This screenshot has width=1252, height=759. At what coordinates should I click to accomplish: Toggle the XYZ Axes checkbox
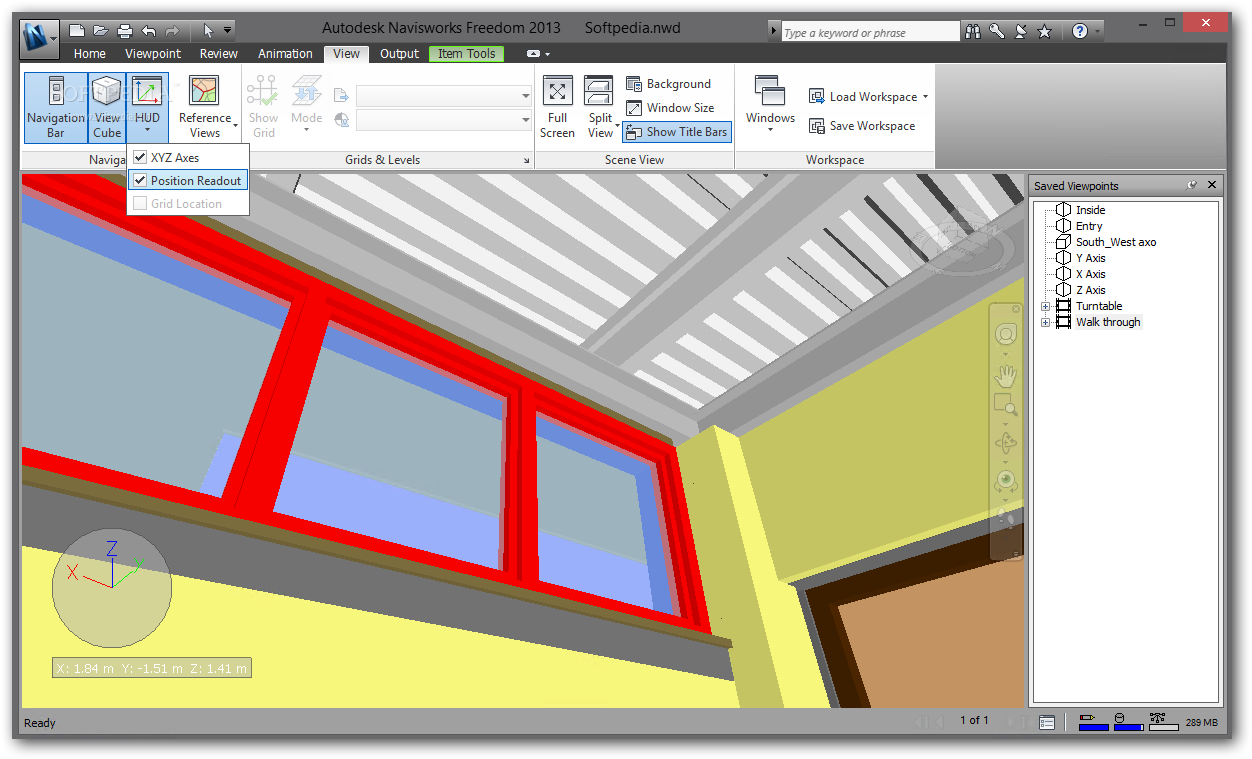(x=140, y=157)
